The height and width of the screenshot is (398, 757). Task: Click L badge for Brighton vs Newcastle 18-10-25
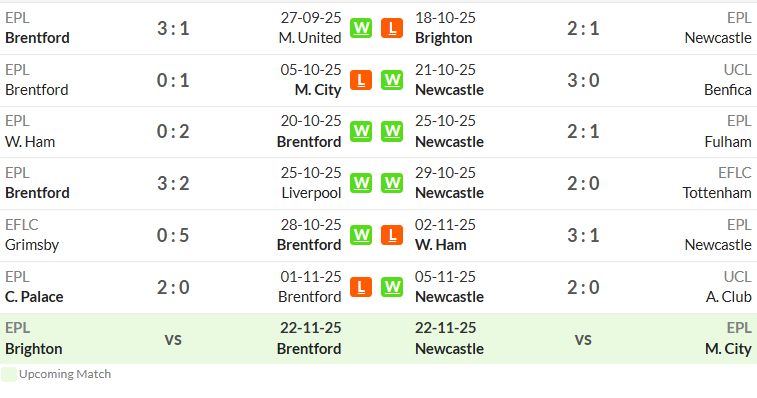click(x=392, y=28)
